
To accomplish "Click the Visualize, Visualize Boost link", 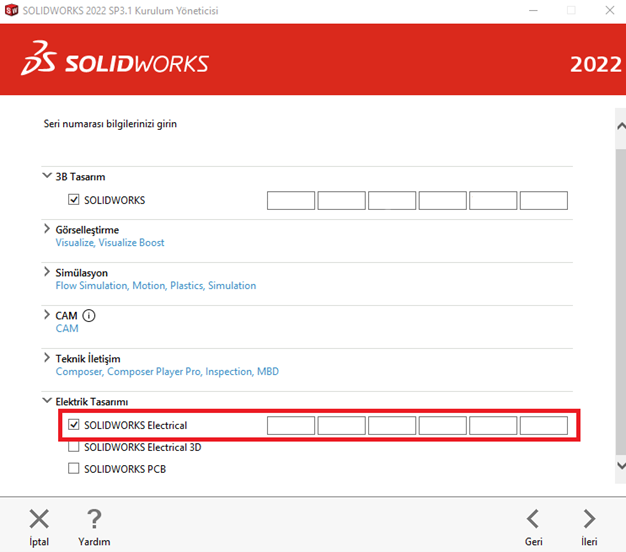I will point(110,243).
